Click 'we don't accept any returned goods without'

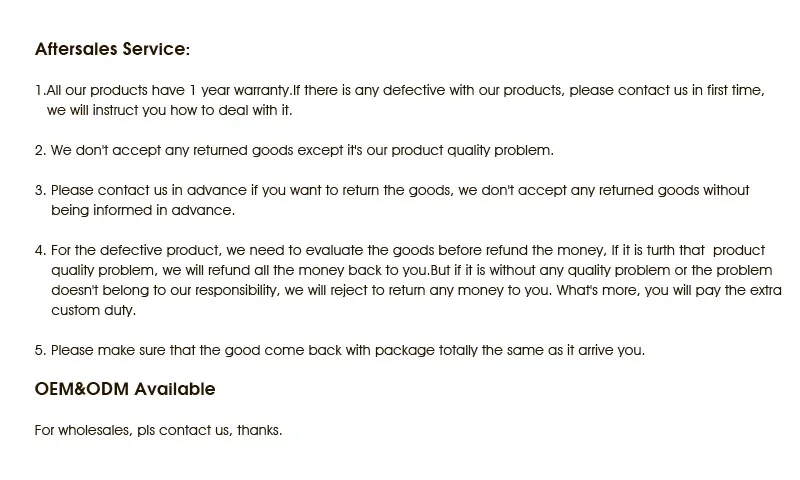click(x=604, y=190)
